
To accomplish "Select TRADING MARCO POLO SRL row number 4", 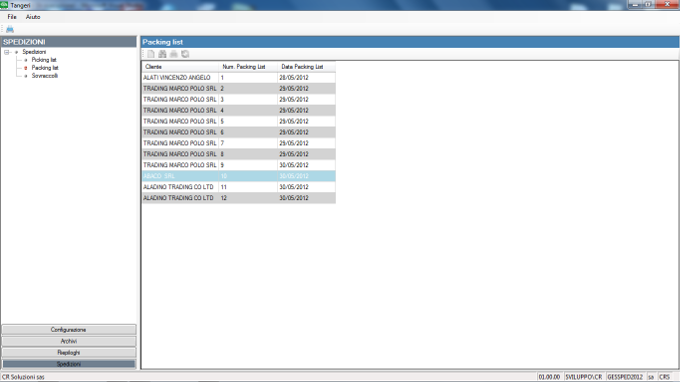I will point(239,111).
